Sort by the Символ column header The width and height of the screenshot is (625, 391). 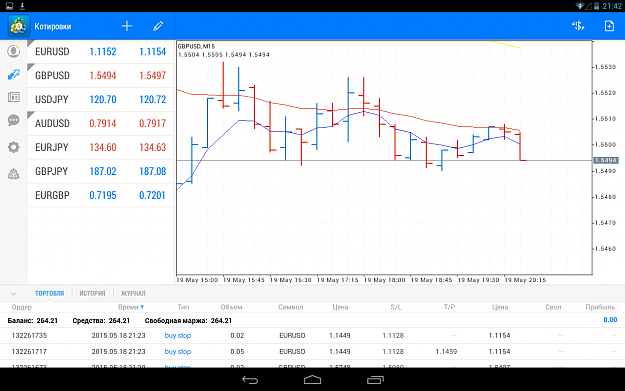tap(291, 307)
